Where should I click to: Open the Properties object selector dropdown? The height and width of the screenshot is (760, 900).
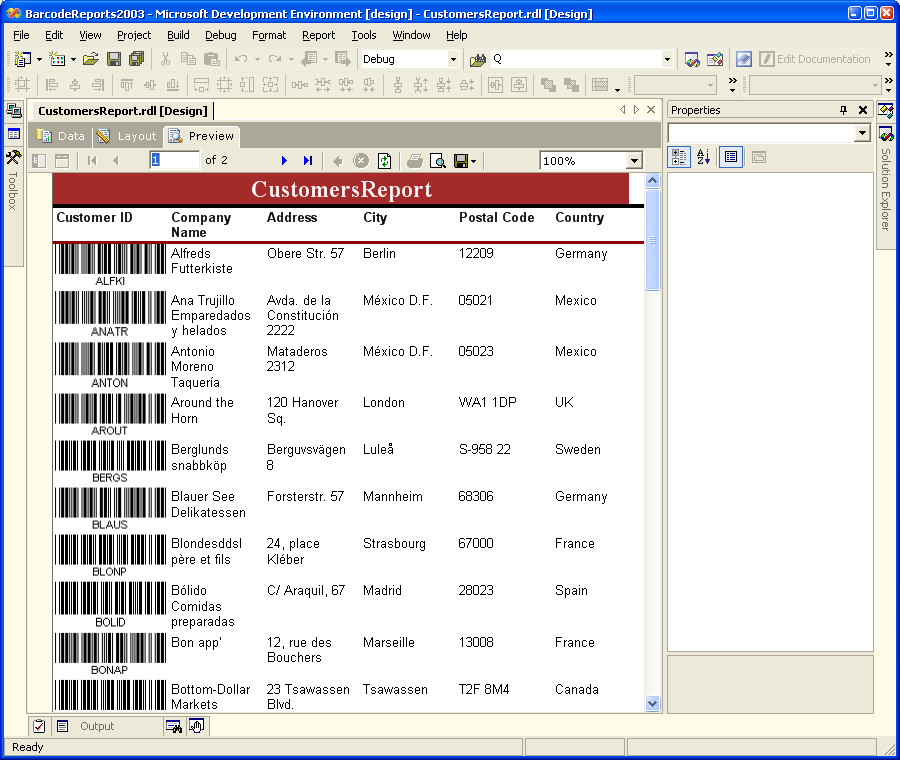tap(862, 134)
